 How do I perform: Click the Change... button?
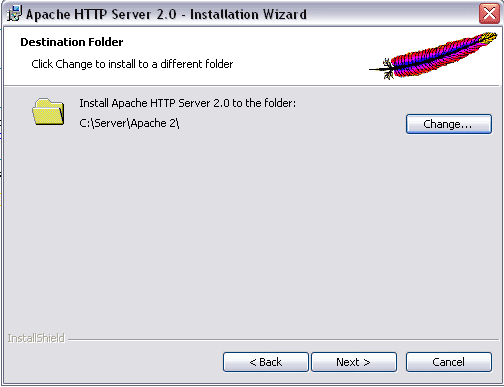point(449,124)
